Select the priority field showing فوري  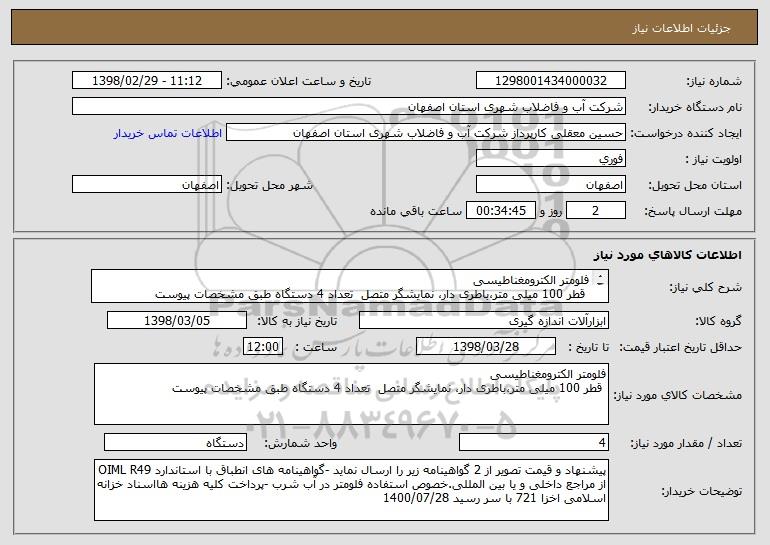click(550, 159)
